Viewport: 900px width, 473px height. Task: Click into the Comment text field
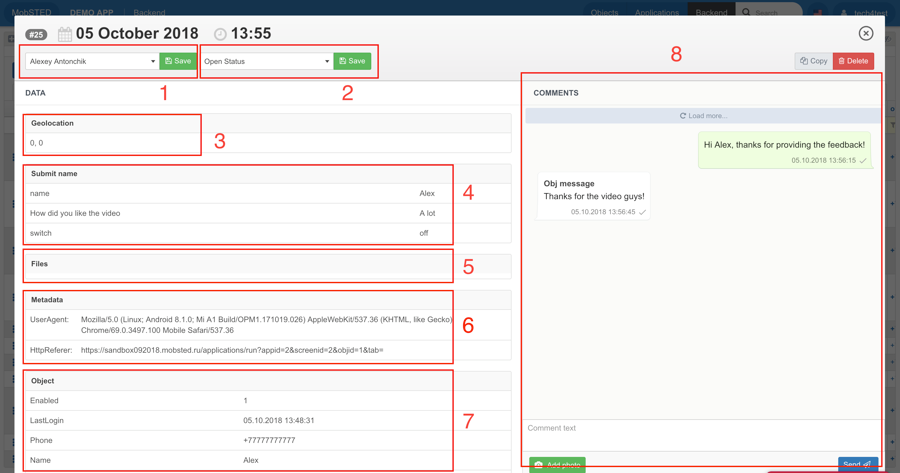(700, 429)
